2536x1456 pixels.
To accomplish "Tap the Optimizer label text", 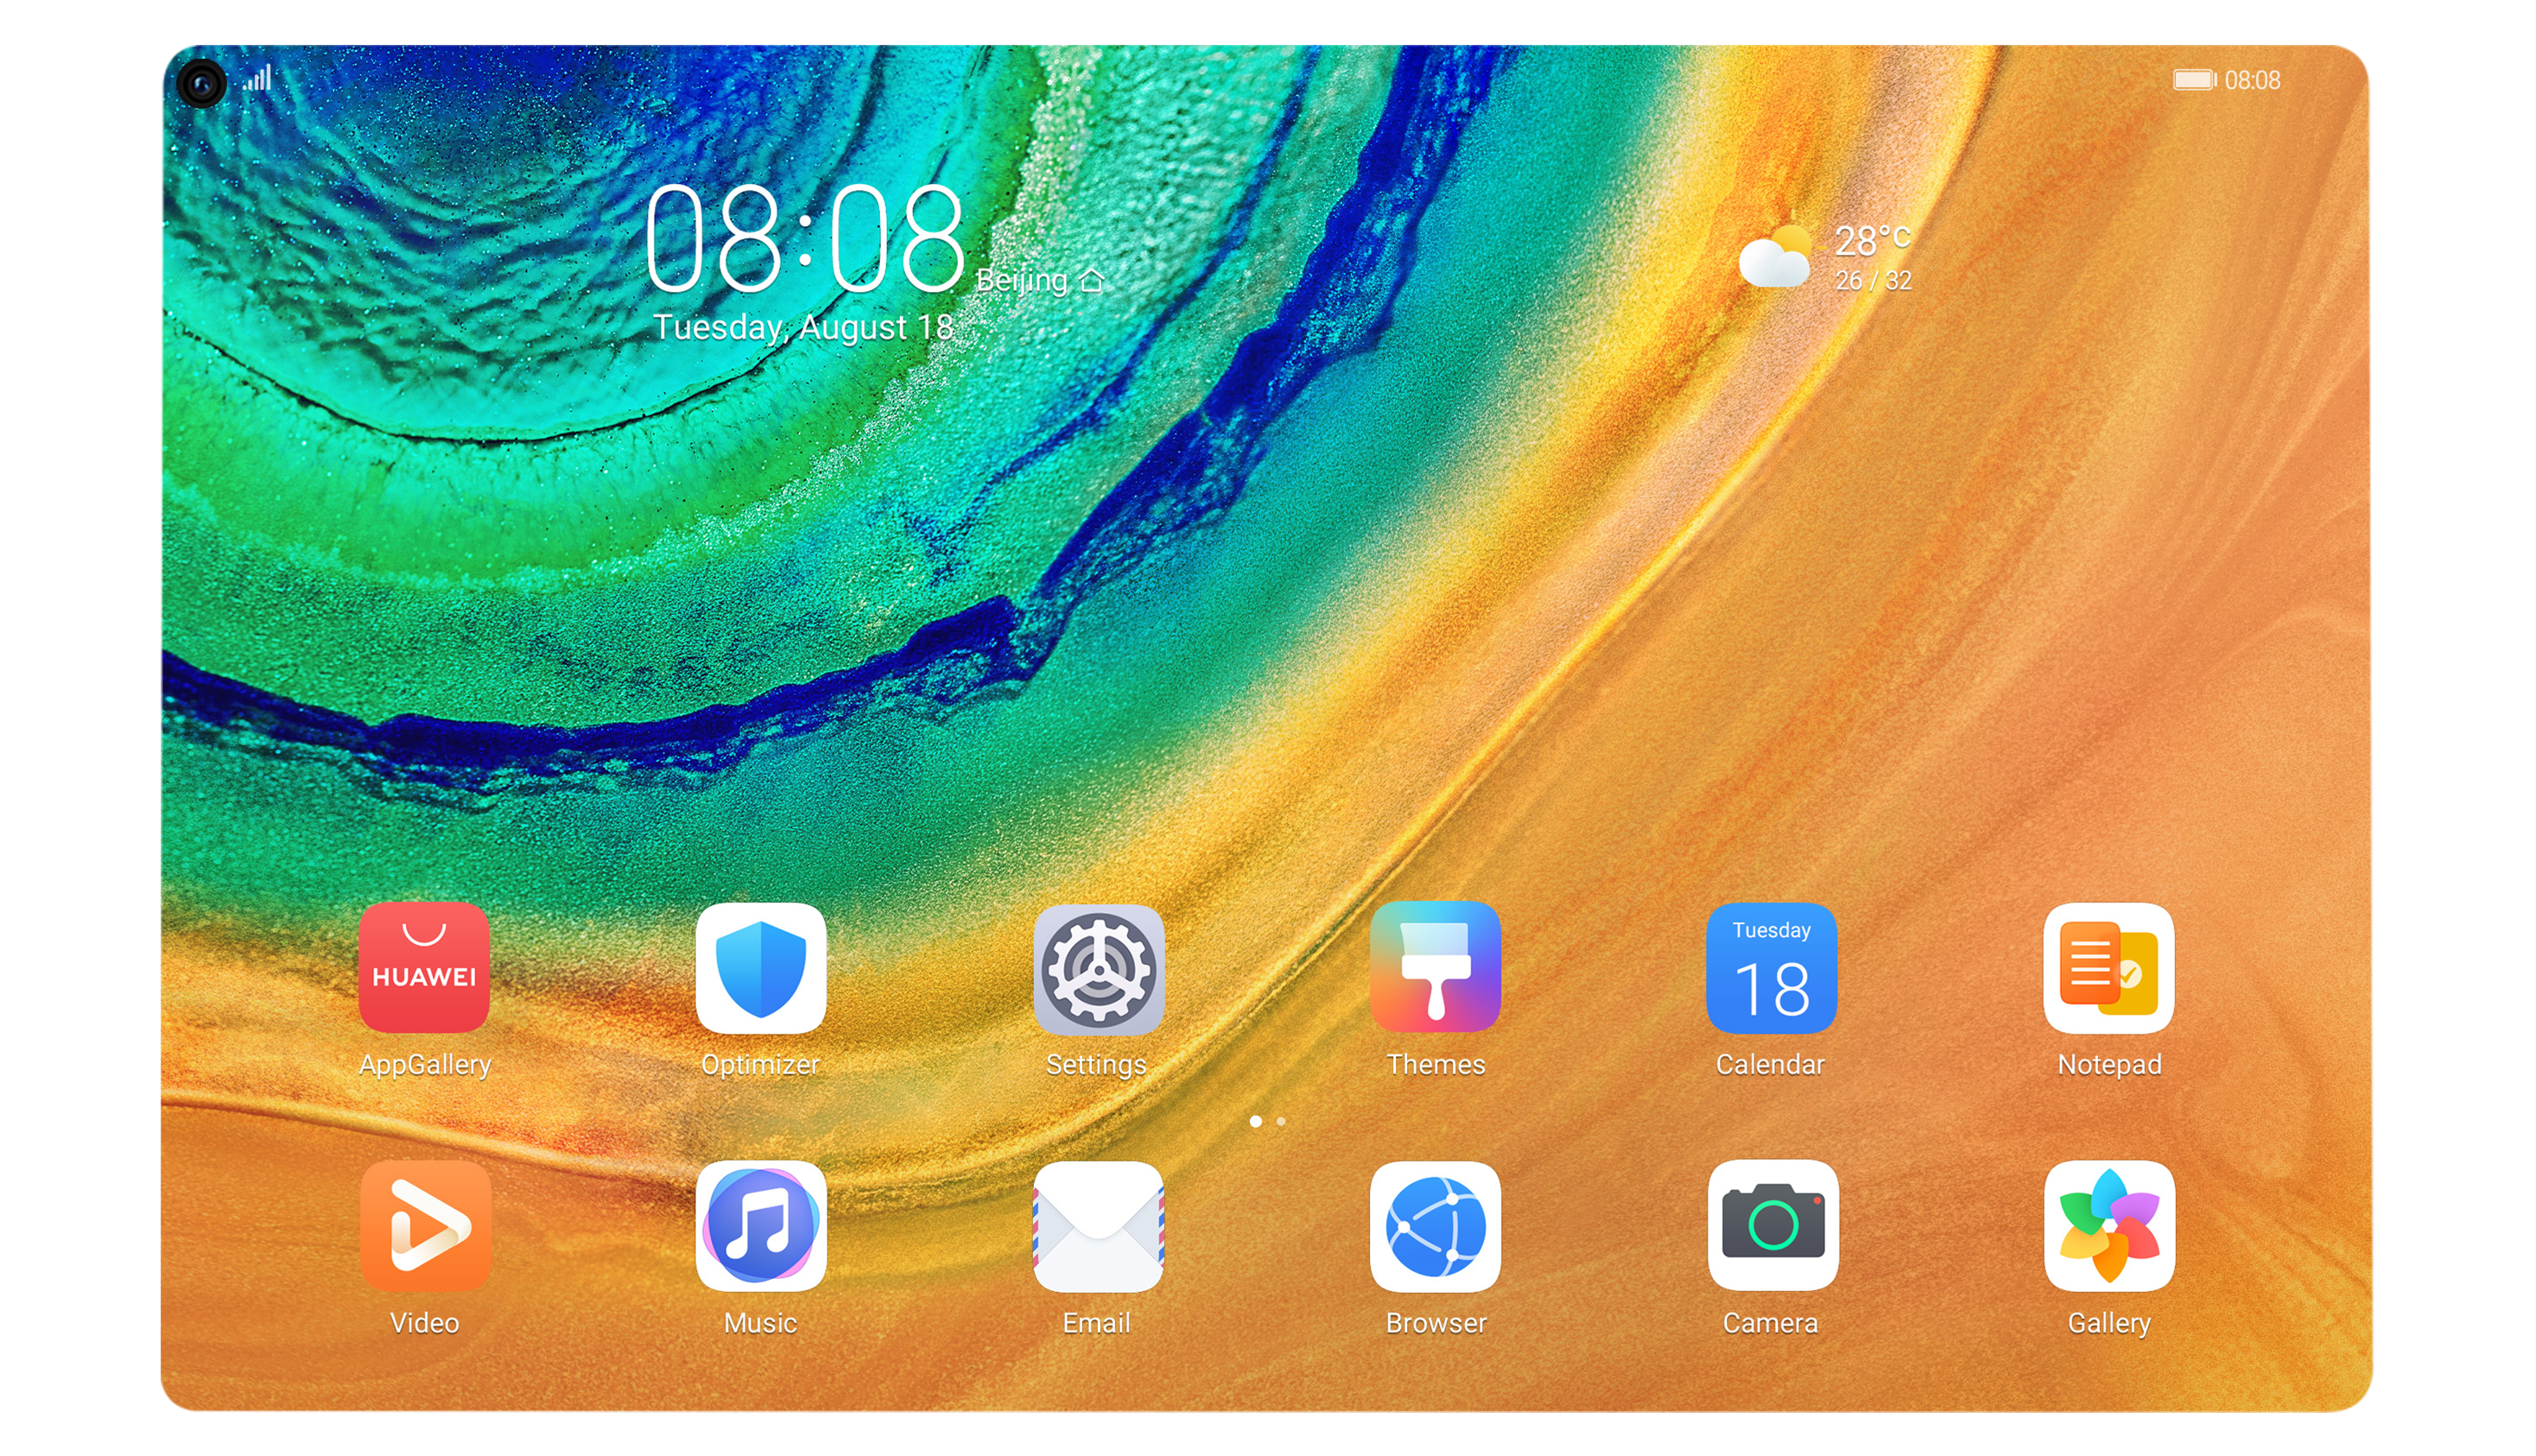I will coord(760,1064).
